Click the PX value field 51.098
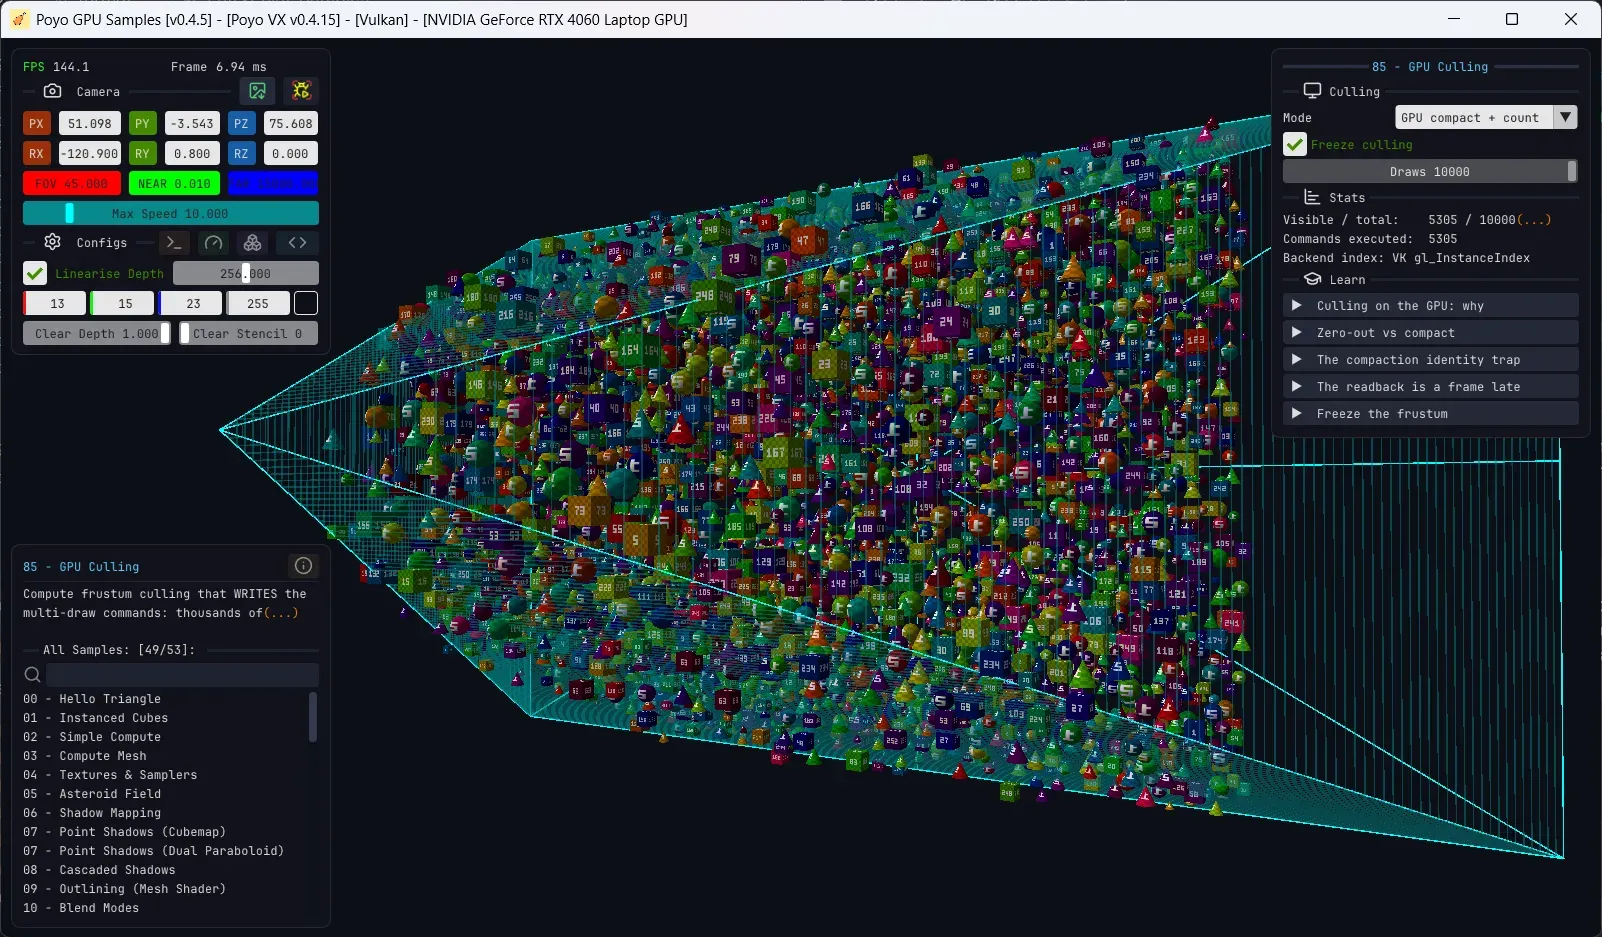Screen dimensions: 1602x937 90,123
